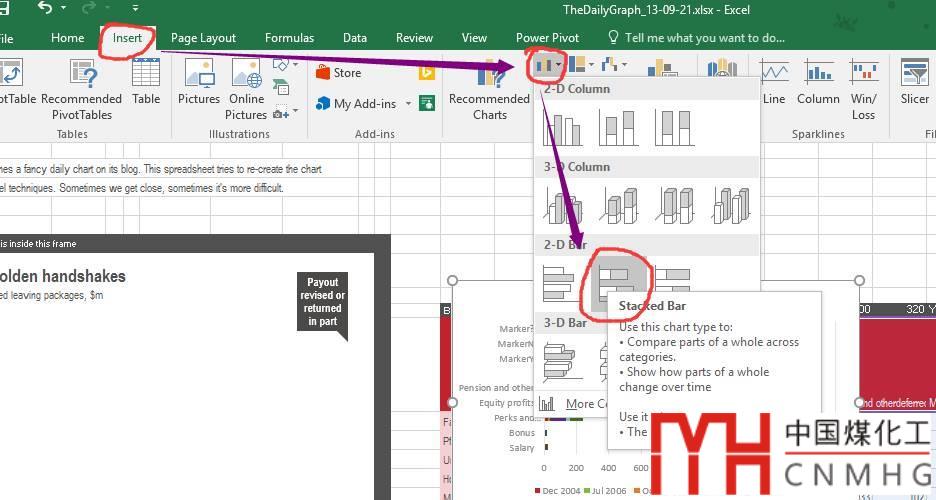This screenshot has width=936, height=500.
Task: Open the Data ribbon tab
Action: pyautogui.click(x=355, y=38)
